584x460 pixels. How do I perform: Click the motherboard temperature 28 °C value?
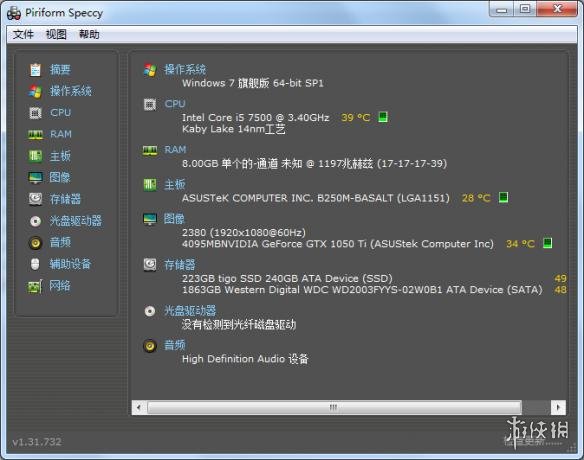click(476, 198)
